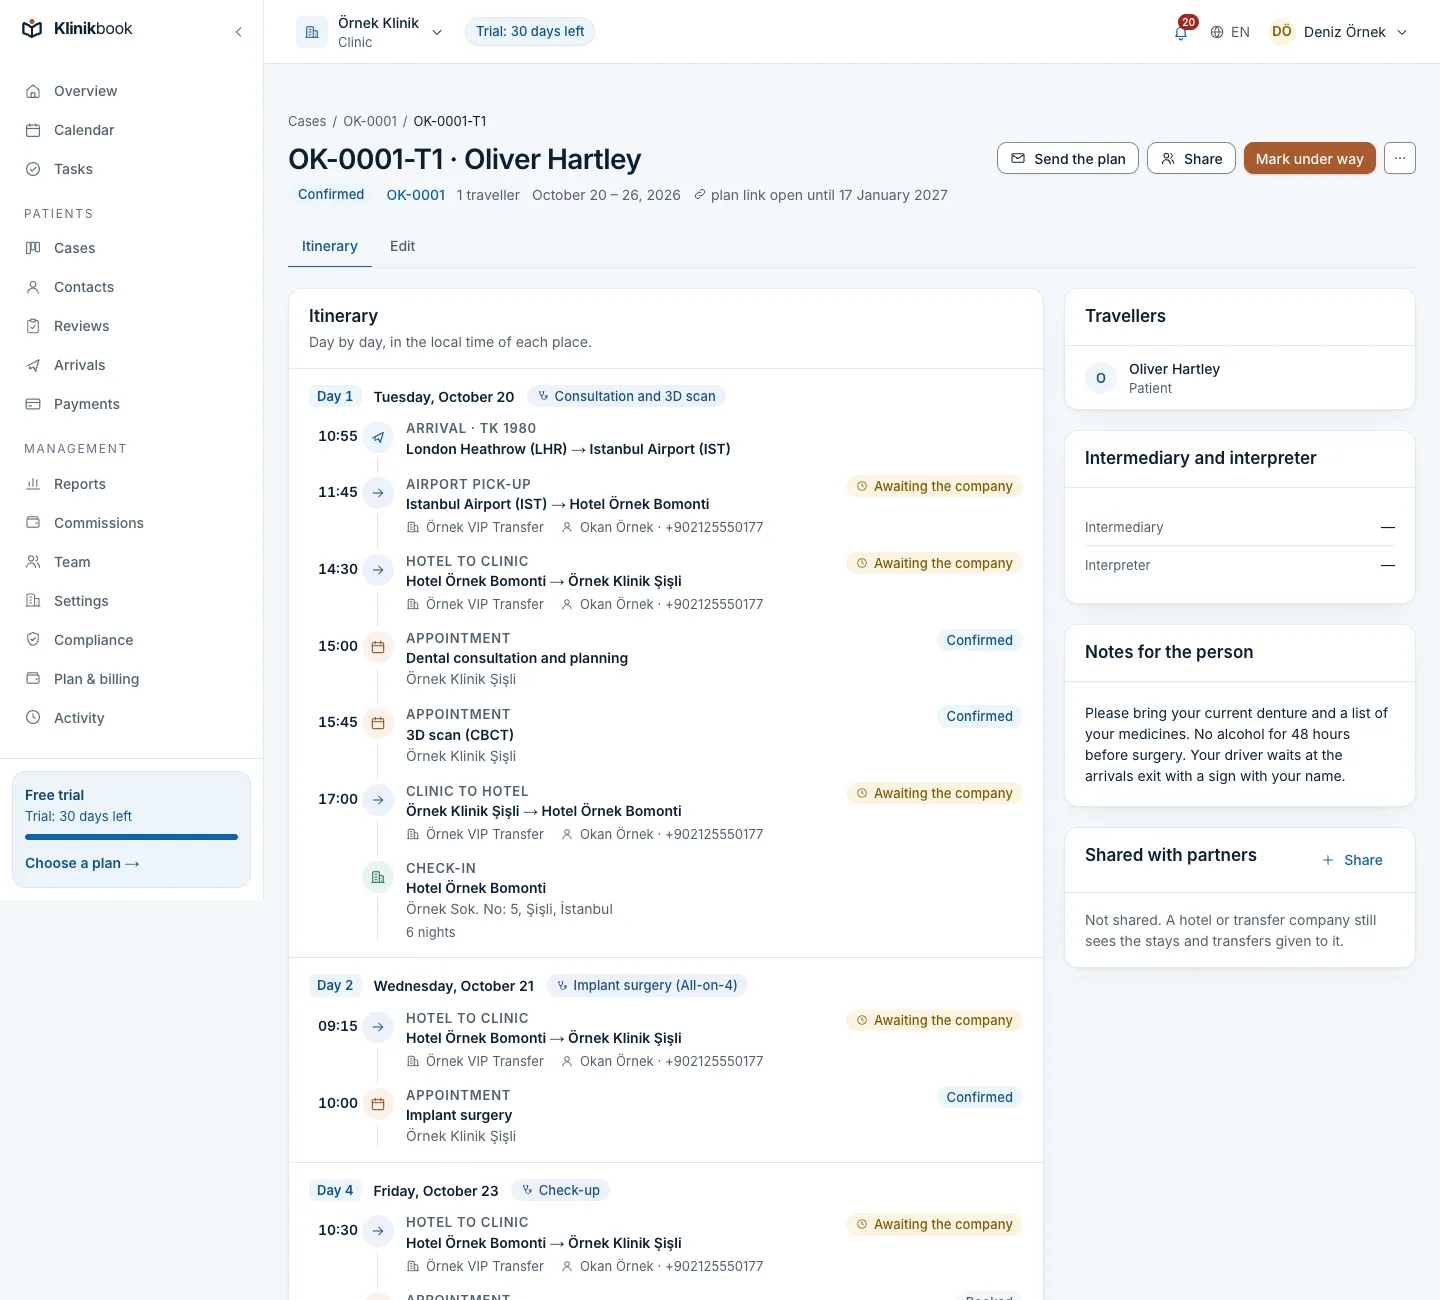The height and width of the screenshot is (1300, 1440).
Task: Open Commissions in the sidebar
Action: point(131,523)
